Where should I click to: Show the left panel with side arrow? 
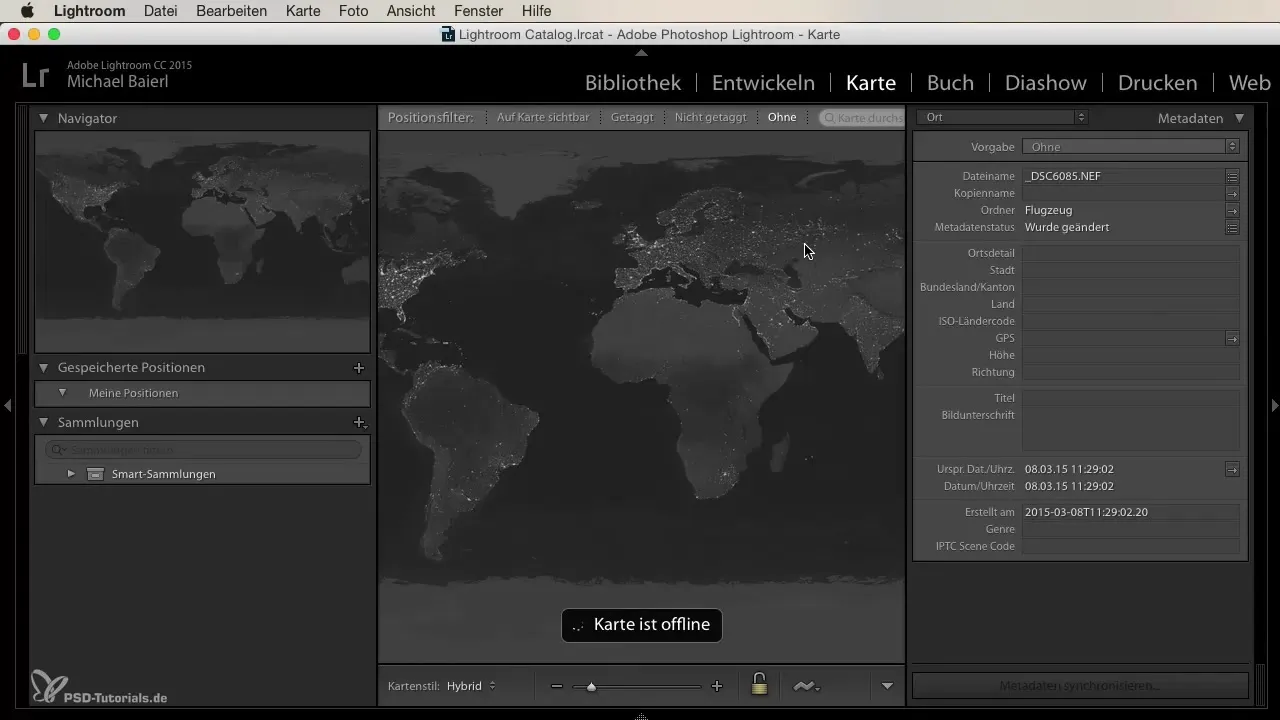(x=7, y=405)
